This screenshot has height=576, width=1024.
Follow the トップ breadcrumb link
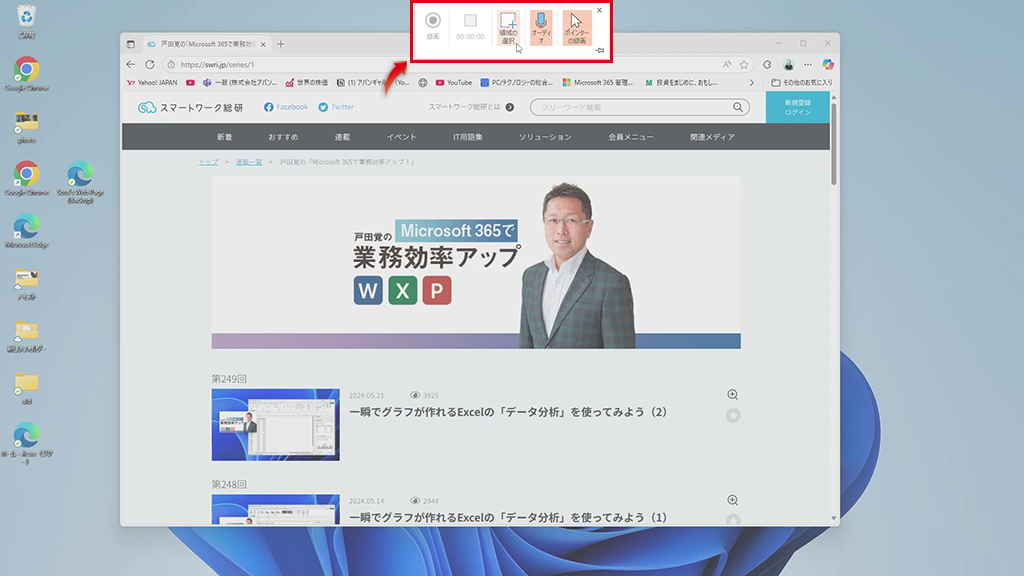tap(208, 162)
